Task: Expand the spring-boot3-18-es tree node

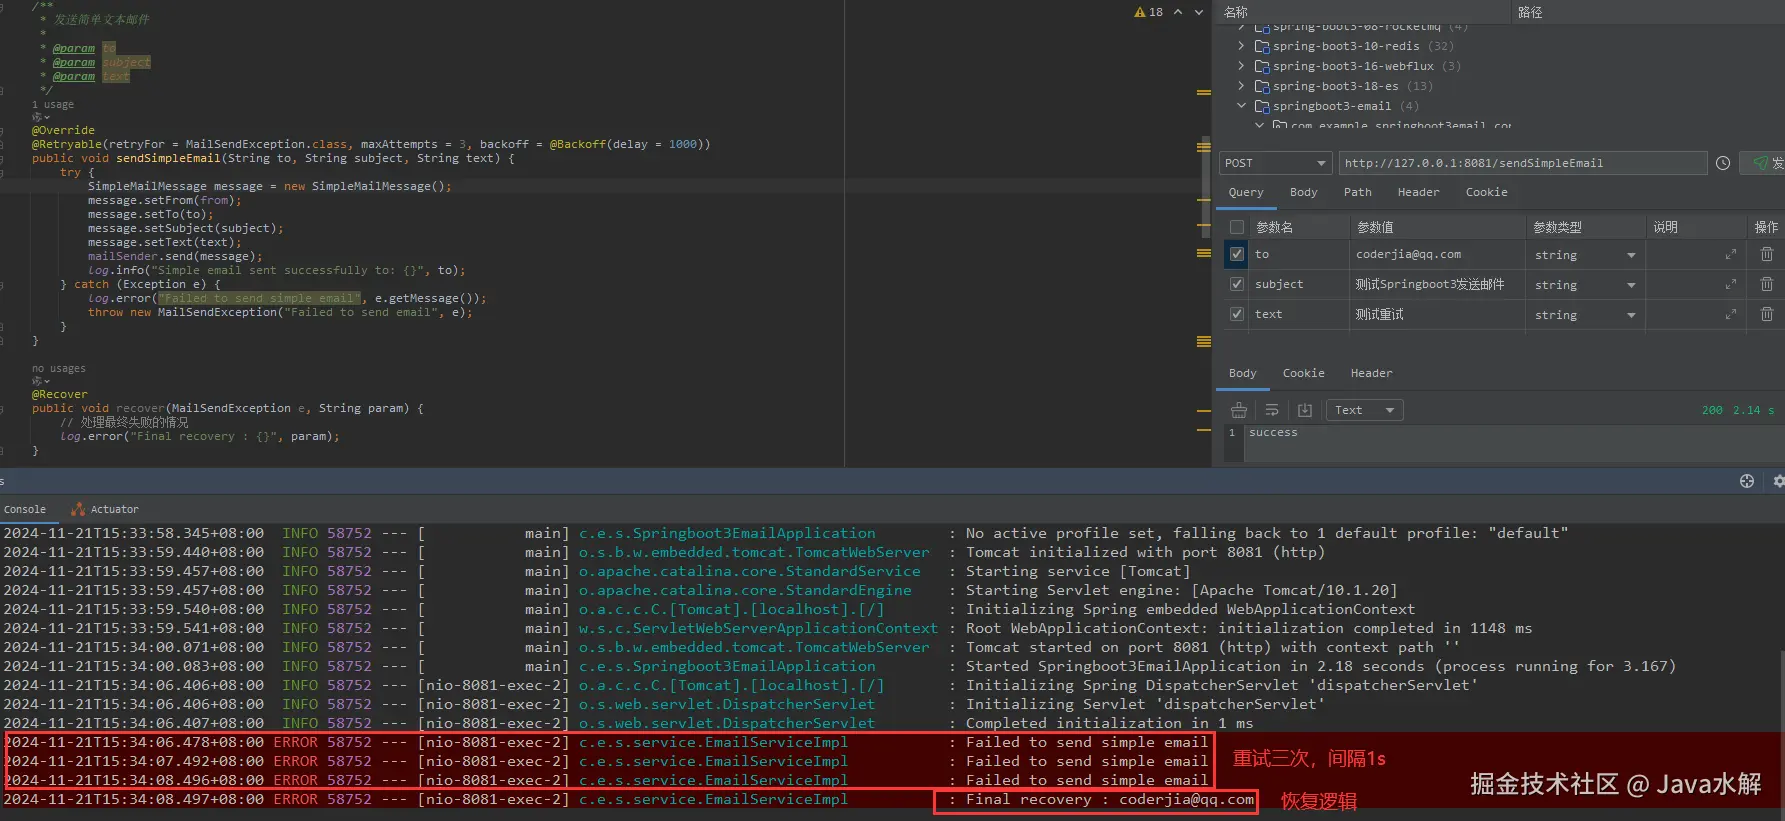Action: coord(1241,86)
